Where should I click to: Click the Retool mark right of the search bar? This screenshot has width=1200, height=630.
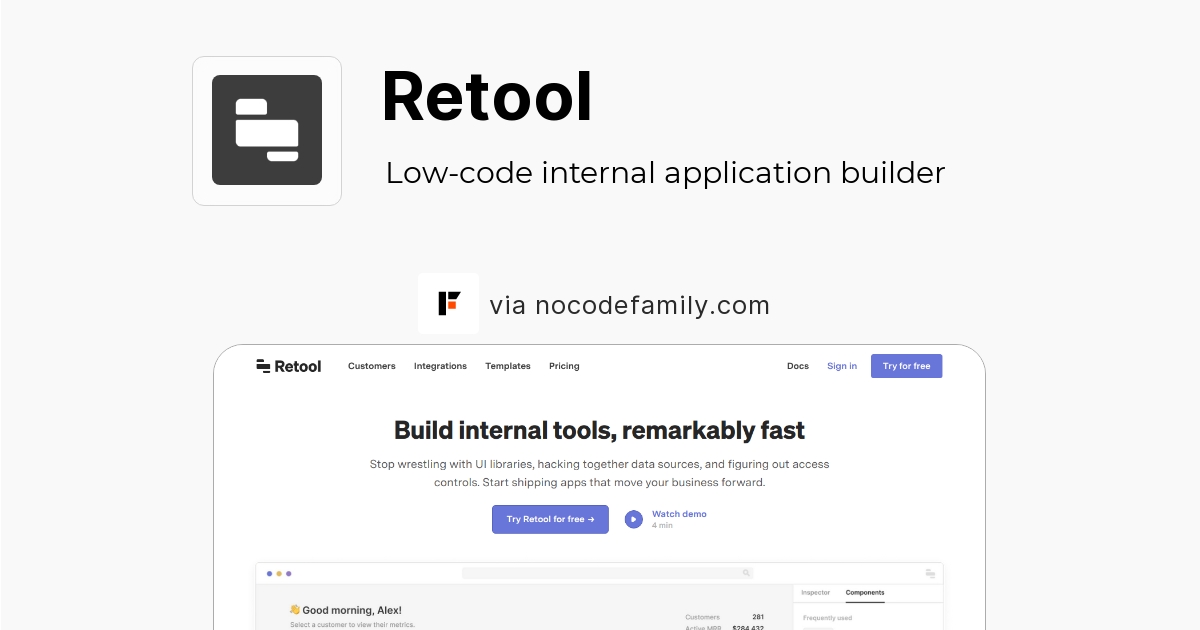[929, 572]
